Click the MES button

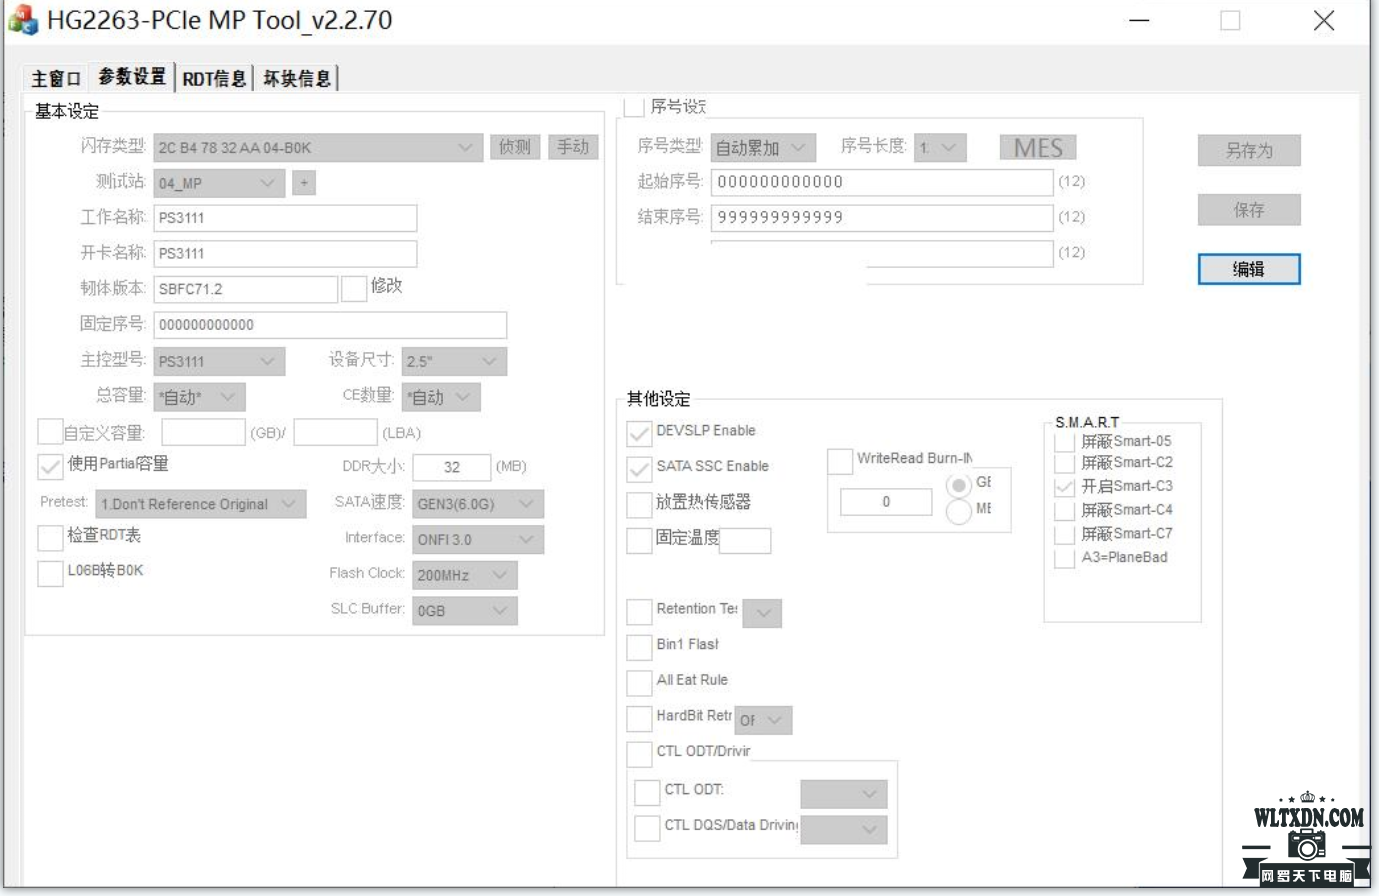(1038, 148)
